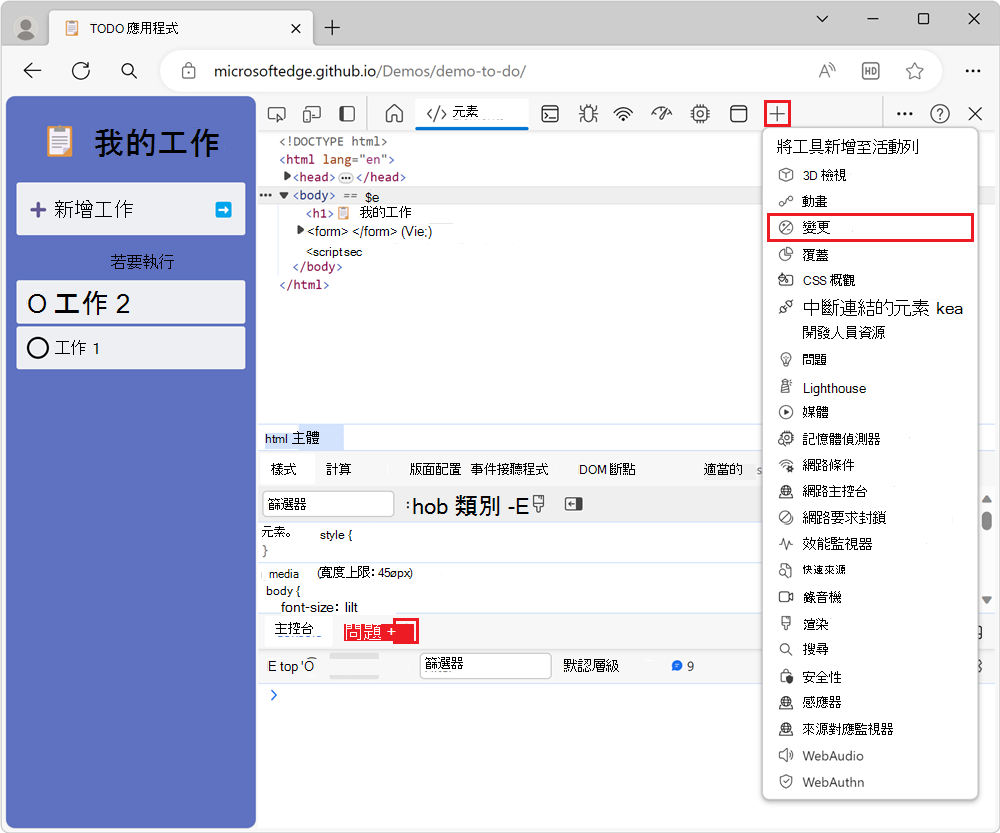Open WebAudio from the tools menu
Viewport: 1000px width, 833px height.
coord(870,756)
